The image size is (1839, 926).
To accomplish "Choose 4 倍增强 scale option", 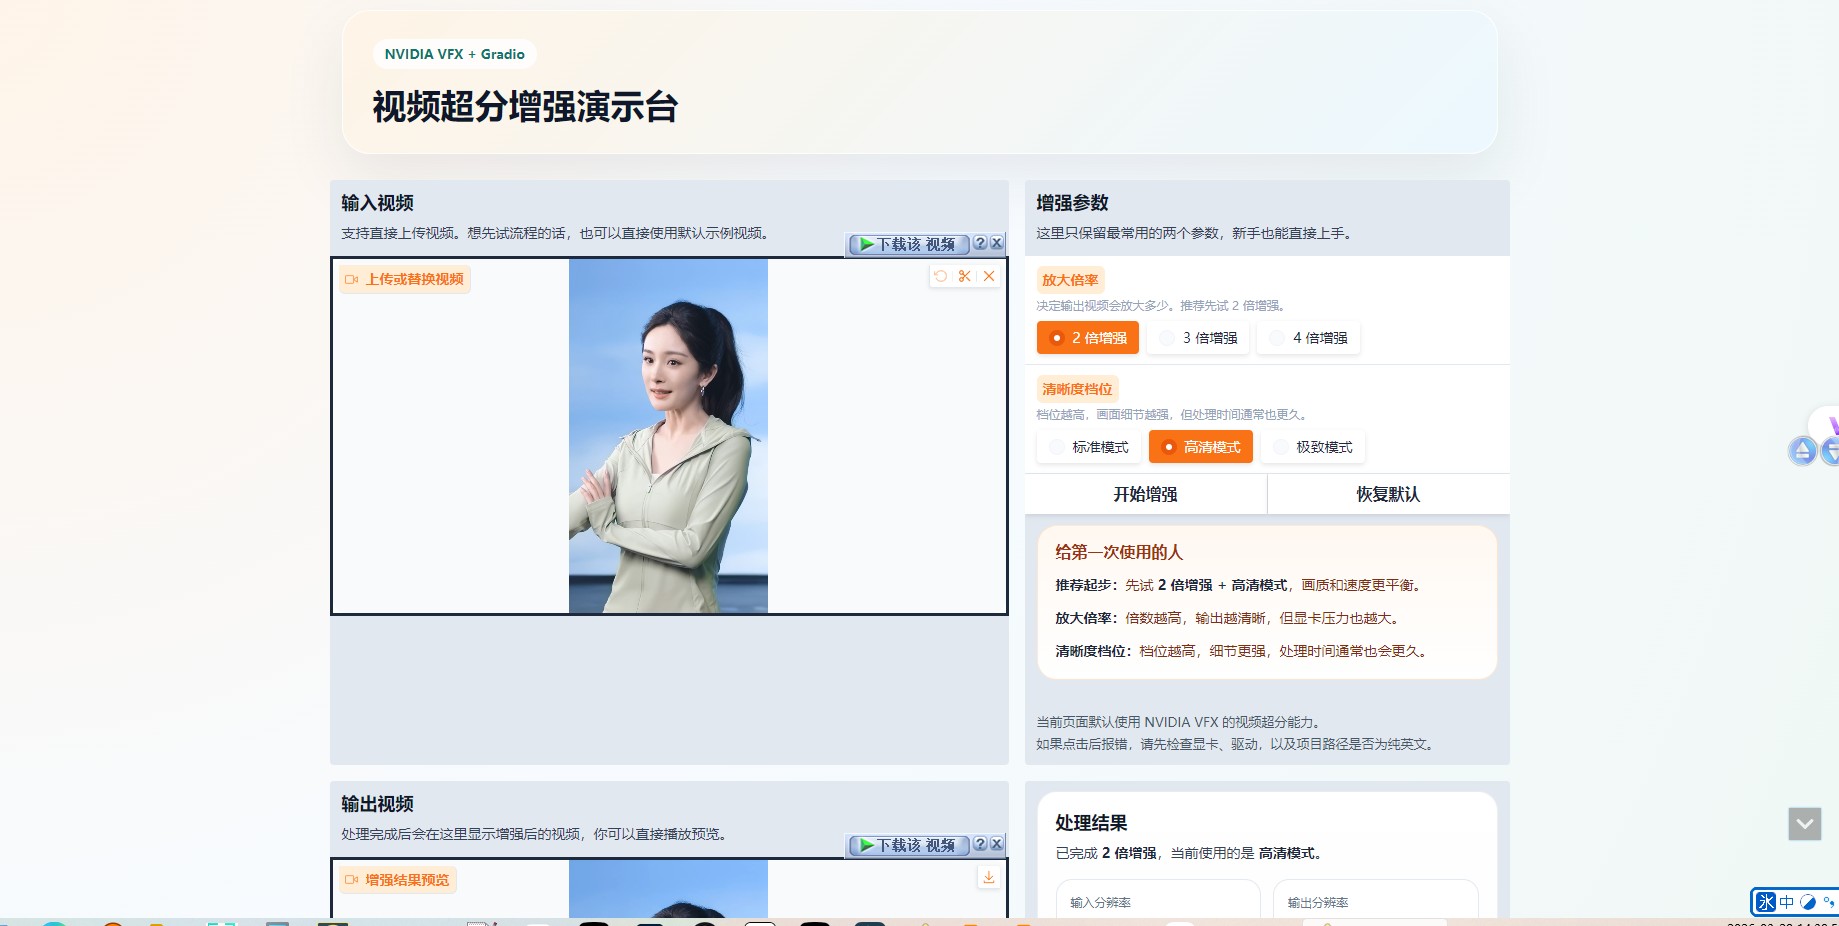I will click(1309, 338).
